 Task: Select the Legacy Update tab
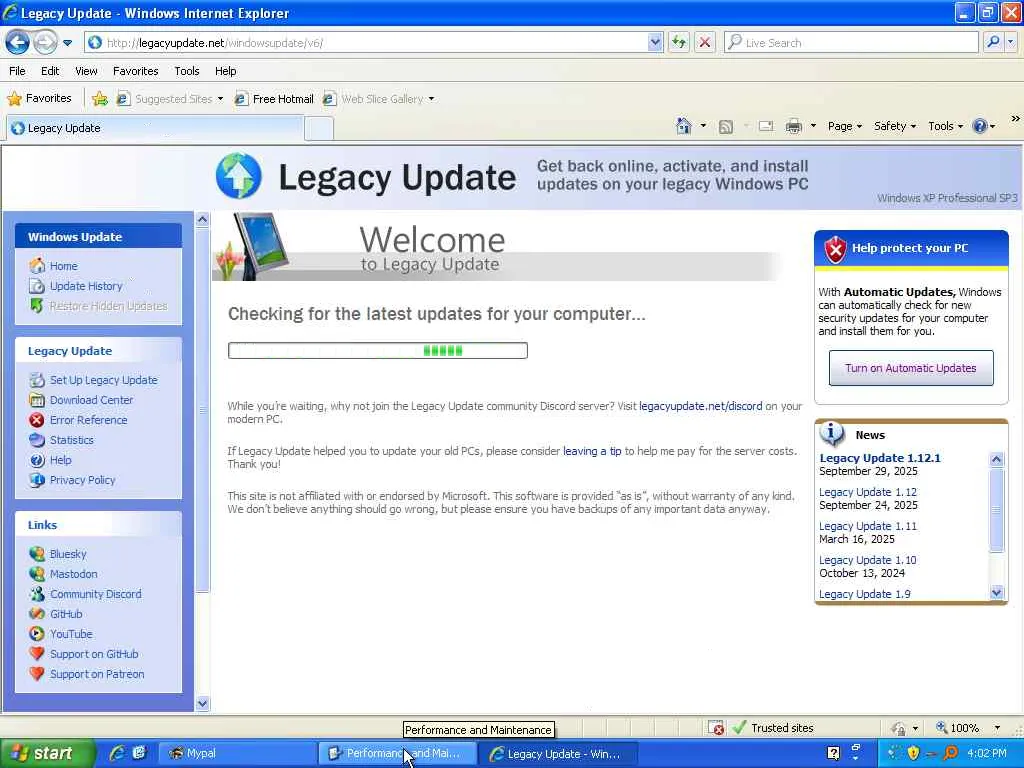(155, 128)
